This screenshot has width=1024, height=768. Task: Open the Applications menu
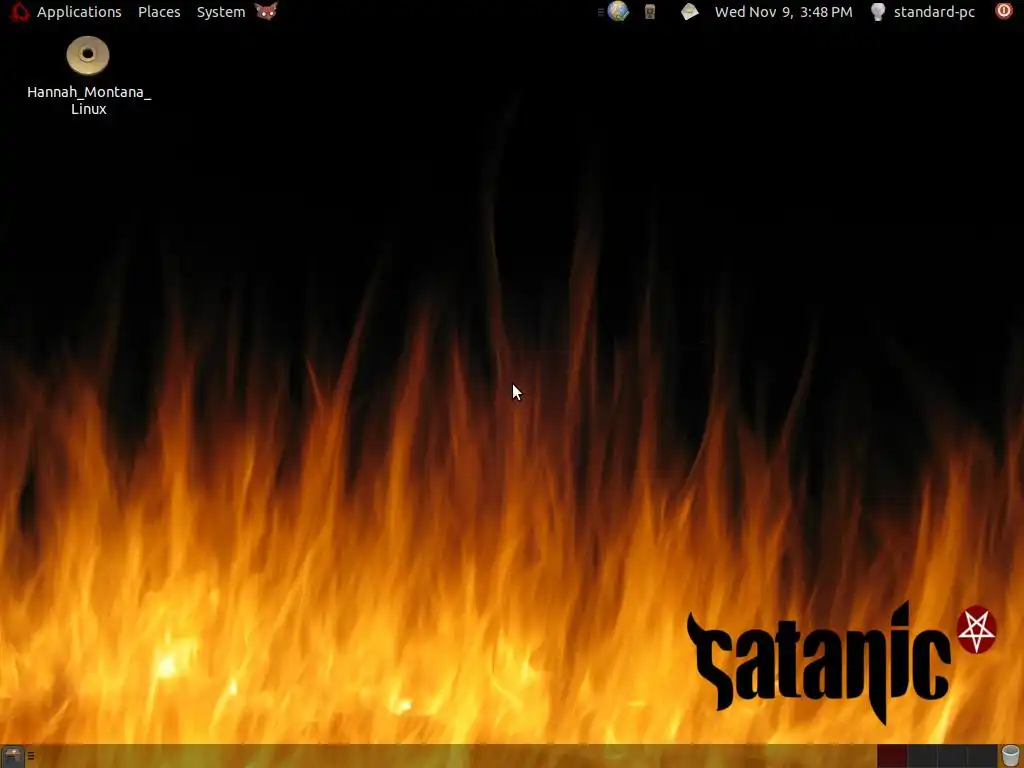coord(79,12)
